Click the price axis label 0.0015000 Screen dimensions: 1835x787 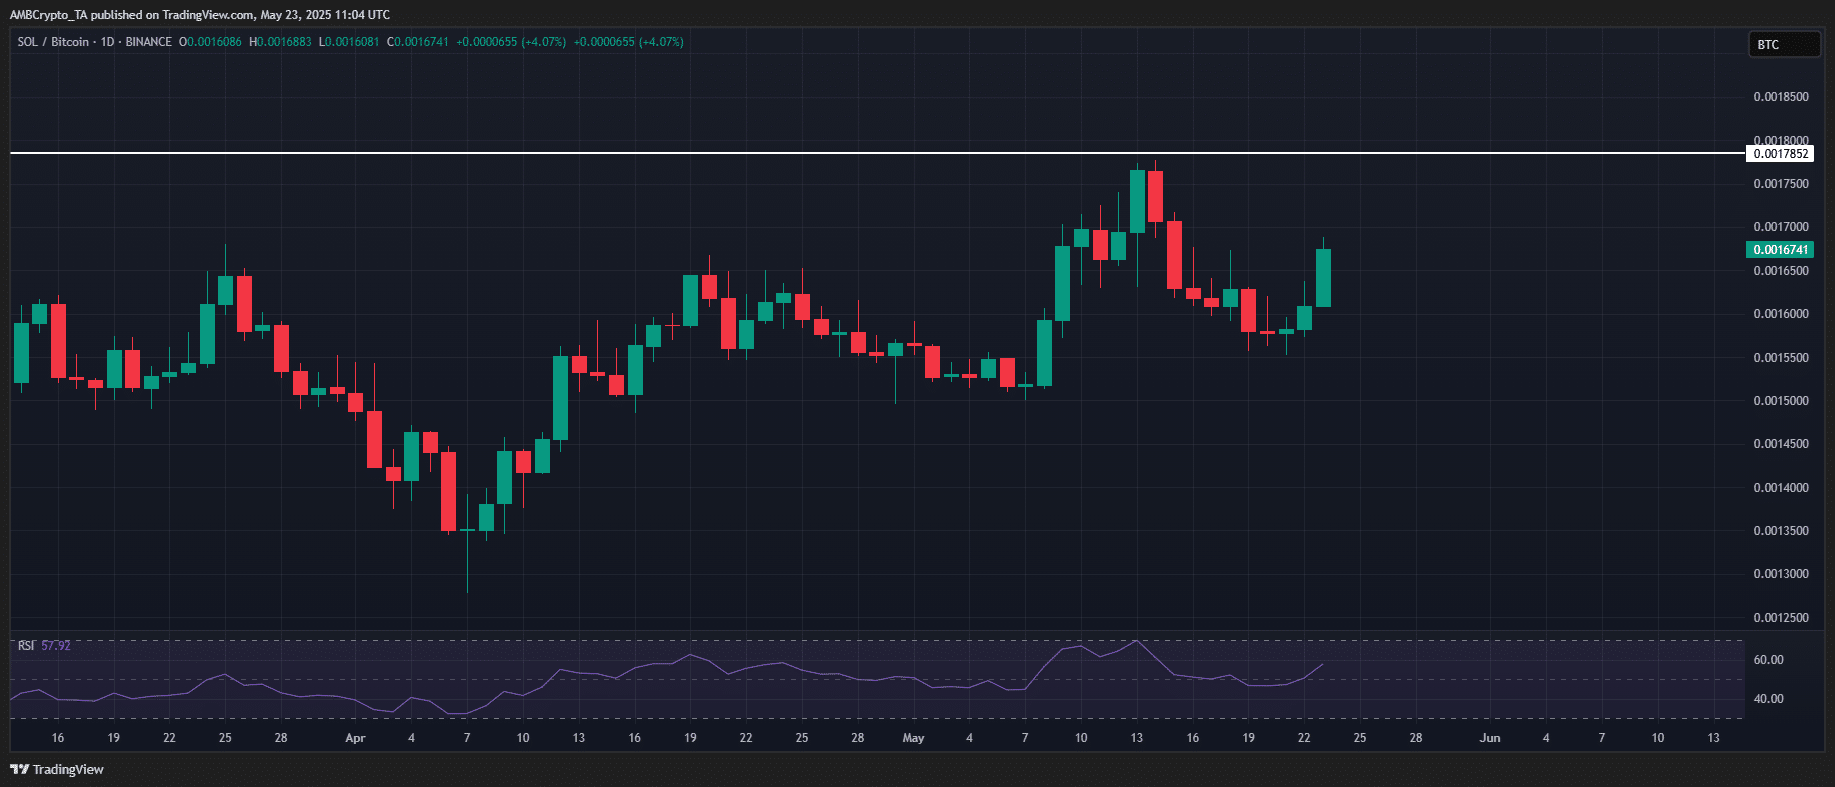1781,401
